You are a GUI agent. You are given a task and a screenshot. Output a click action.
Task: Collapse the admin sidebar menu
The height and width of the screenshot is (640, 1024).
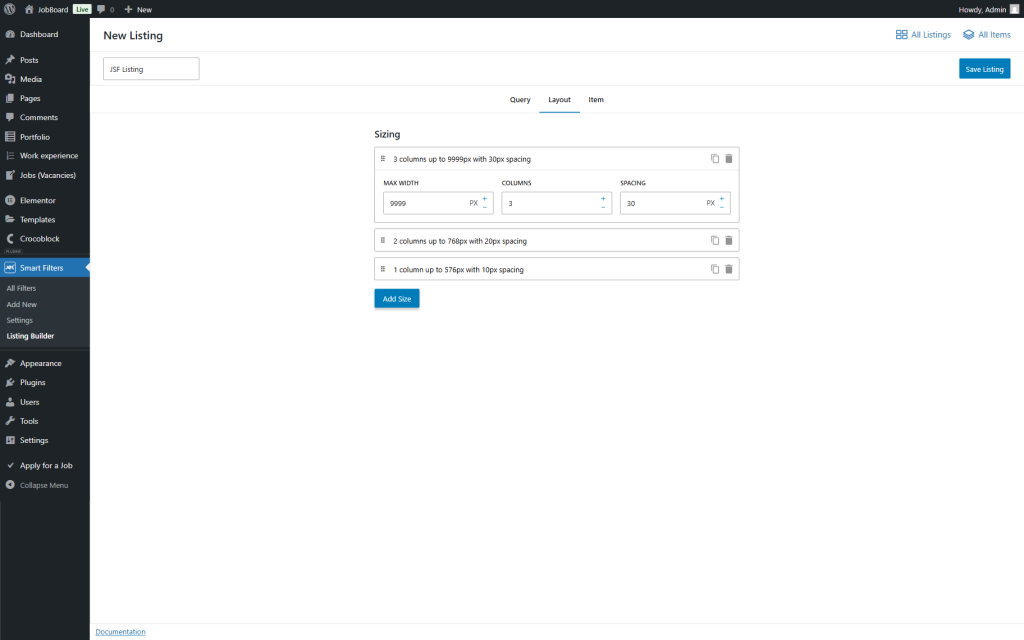tap(44, 485)
